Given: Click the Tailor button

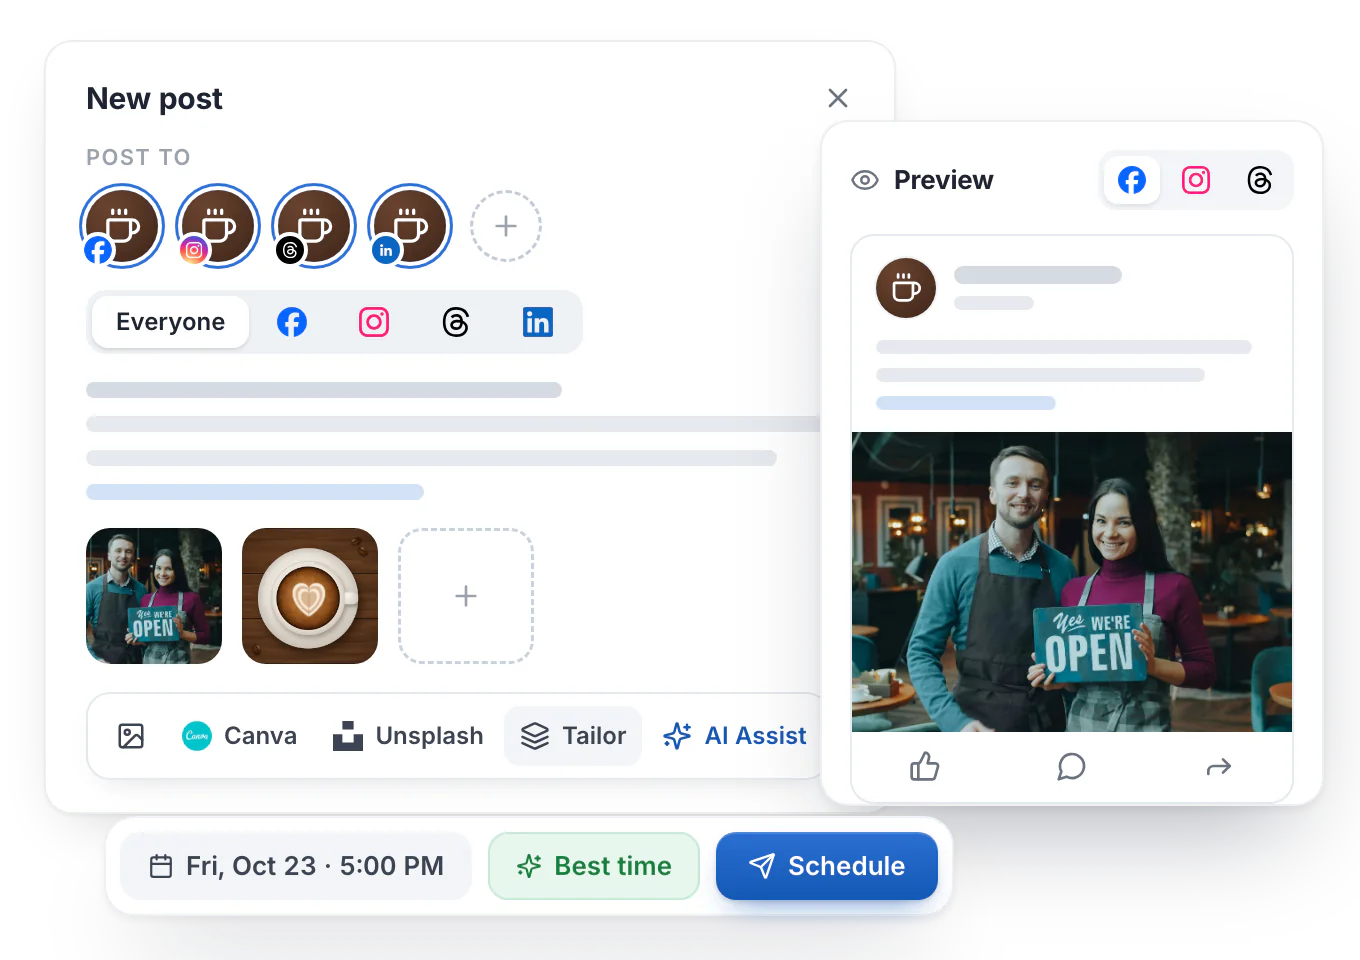Looking at the screenshot, I should 573,736.
